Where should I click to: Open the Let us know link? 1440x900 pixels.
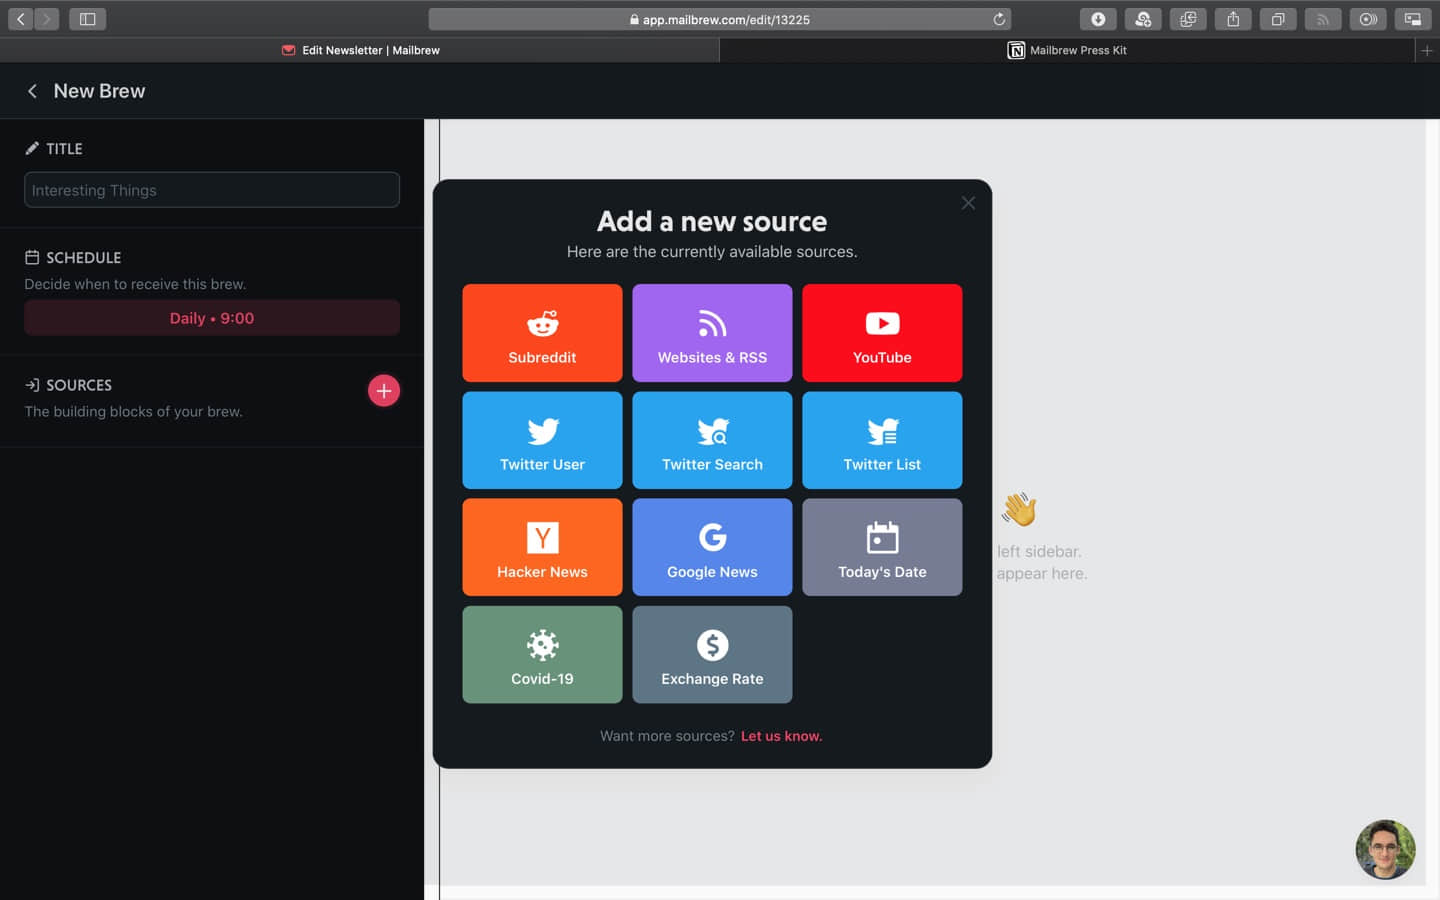tap(781, 736)
